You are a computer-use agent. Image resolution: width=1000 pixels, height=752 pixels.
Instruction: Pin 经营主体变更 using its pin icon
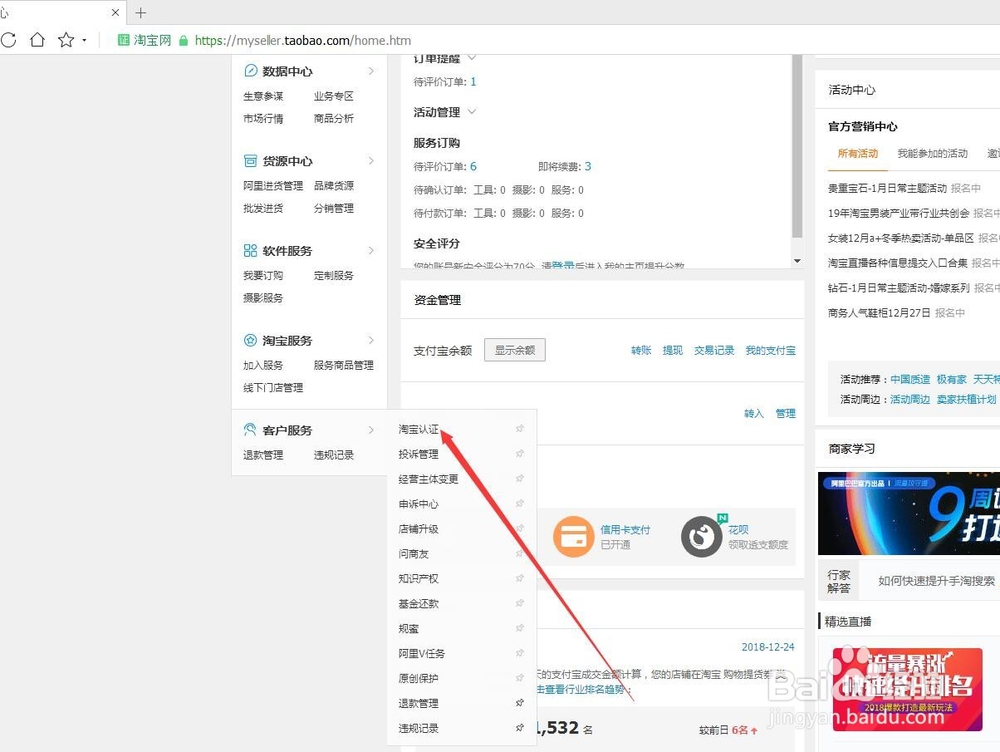pos(520,478)
